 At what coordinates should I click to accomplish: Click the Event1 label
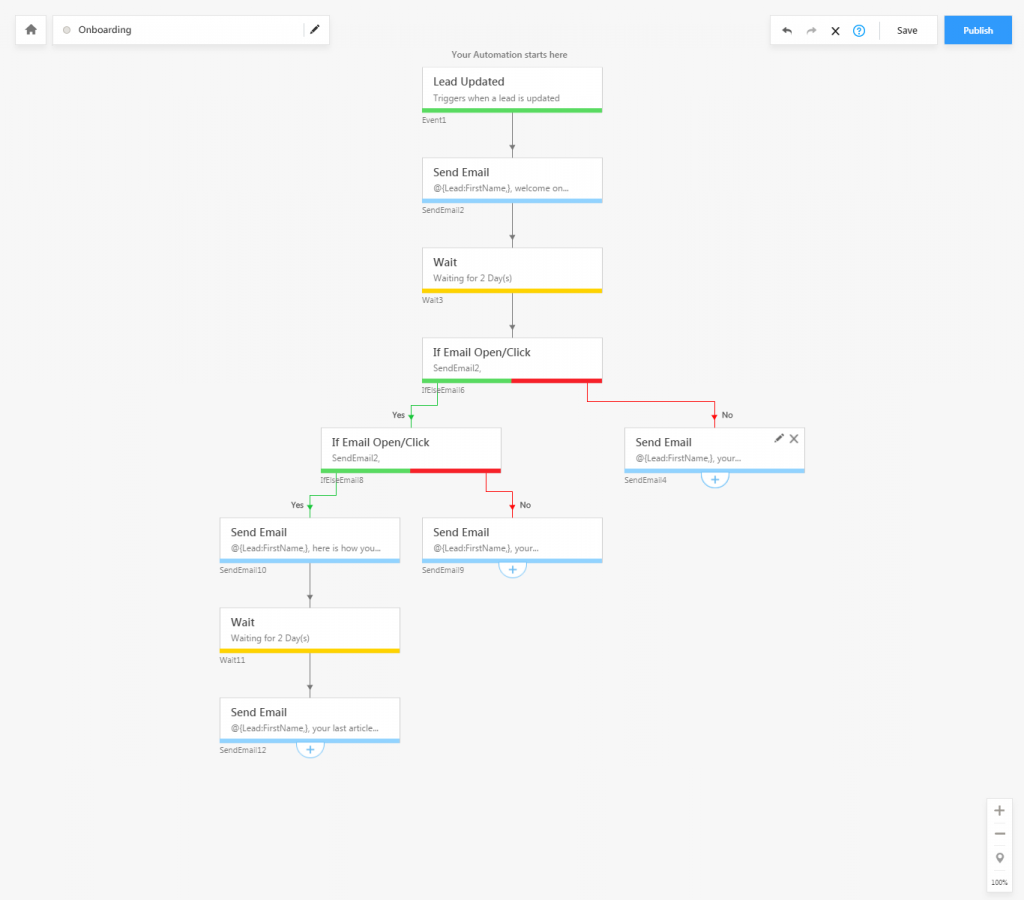[x=434, y=120]
